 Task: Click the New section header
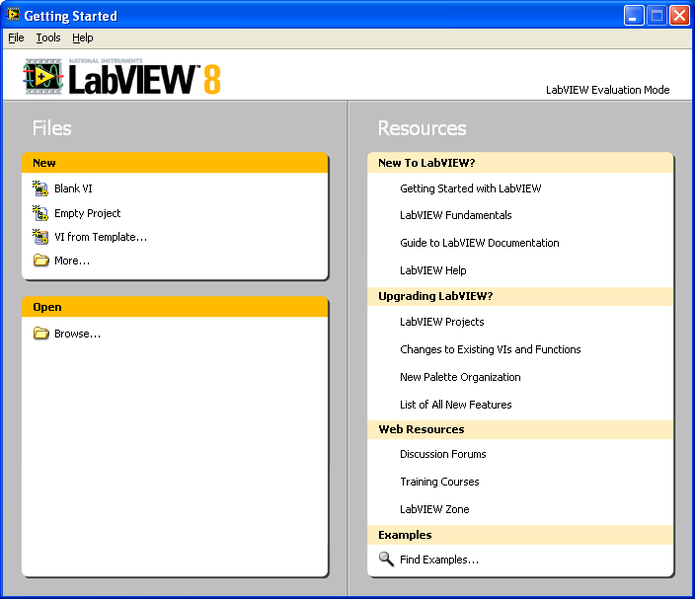click(x=175, y=163)
